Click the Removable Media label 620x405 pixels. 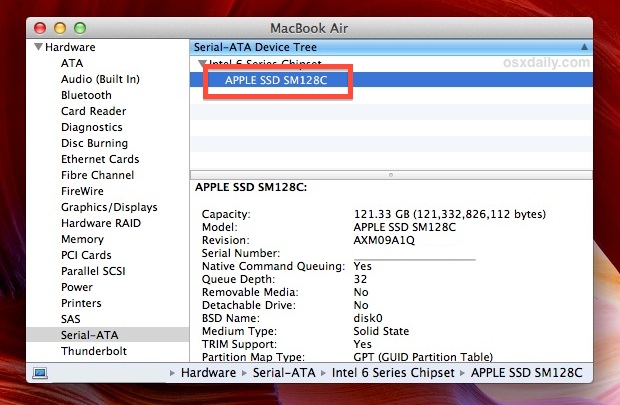tap(250, 292)
